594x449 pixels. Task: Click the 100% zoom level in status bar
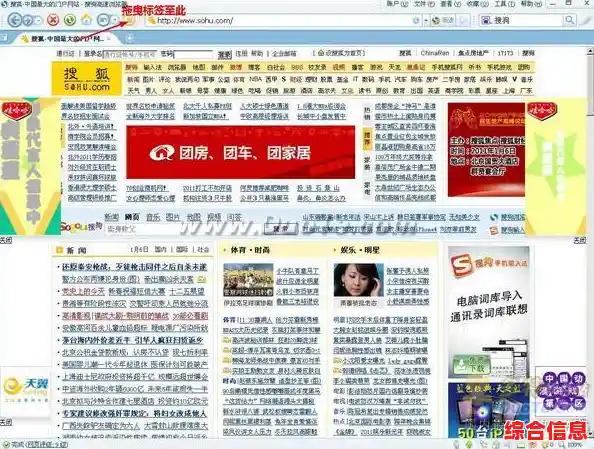click(x=575, y=444)
